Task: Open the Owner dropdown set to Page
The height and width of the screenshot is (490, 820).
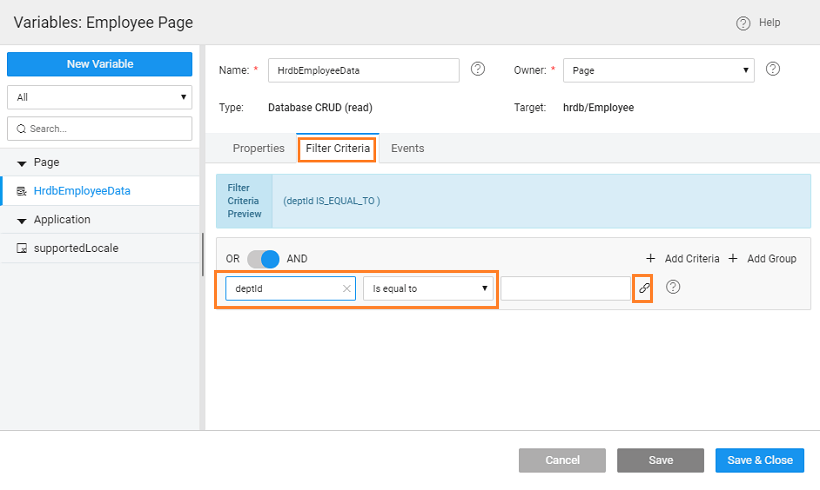Action: (659, 70)
